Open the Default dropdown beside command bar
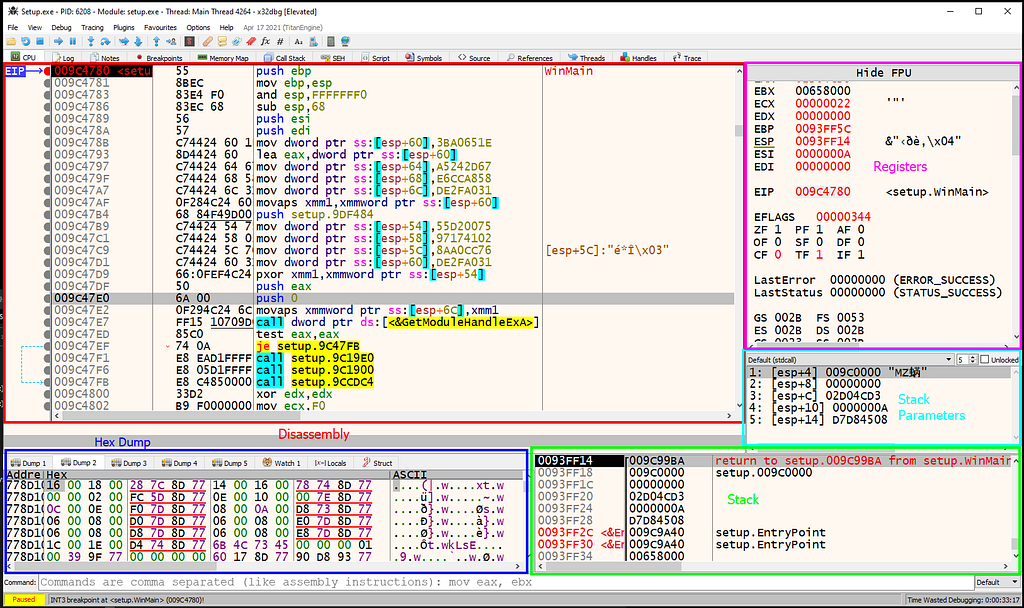Image resolution: width=1024 pixels, height=608 pixels. 997,582
